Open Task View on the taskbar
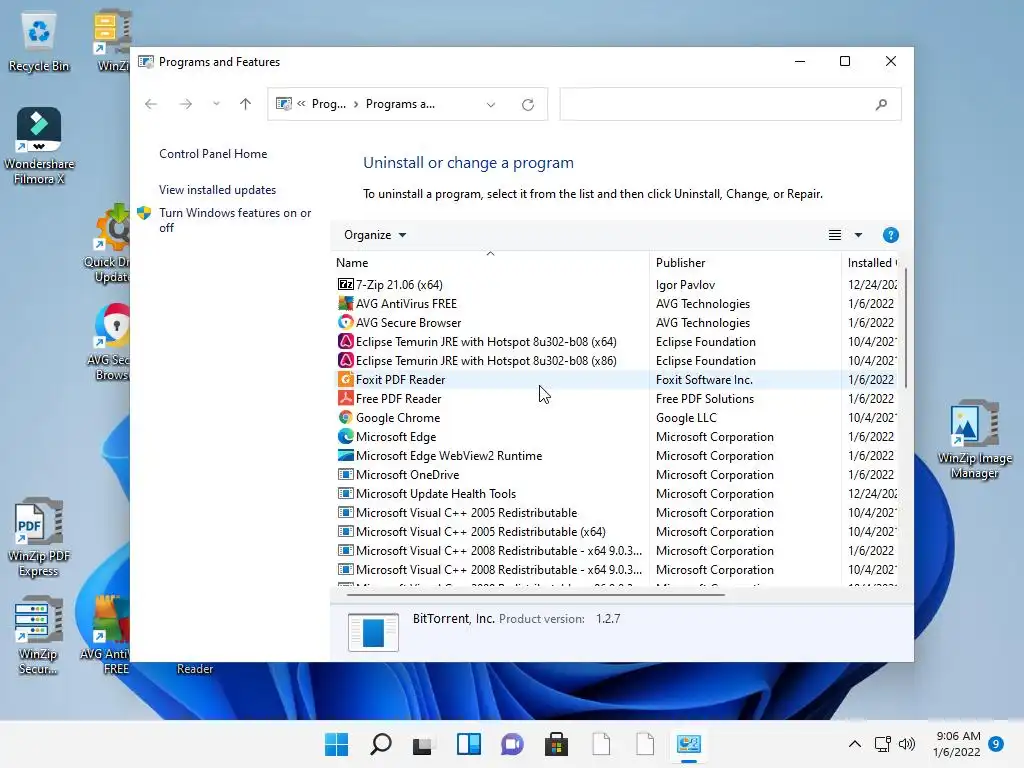The height and width of the screenshot is (768, 1024). [x=423, y=744]
